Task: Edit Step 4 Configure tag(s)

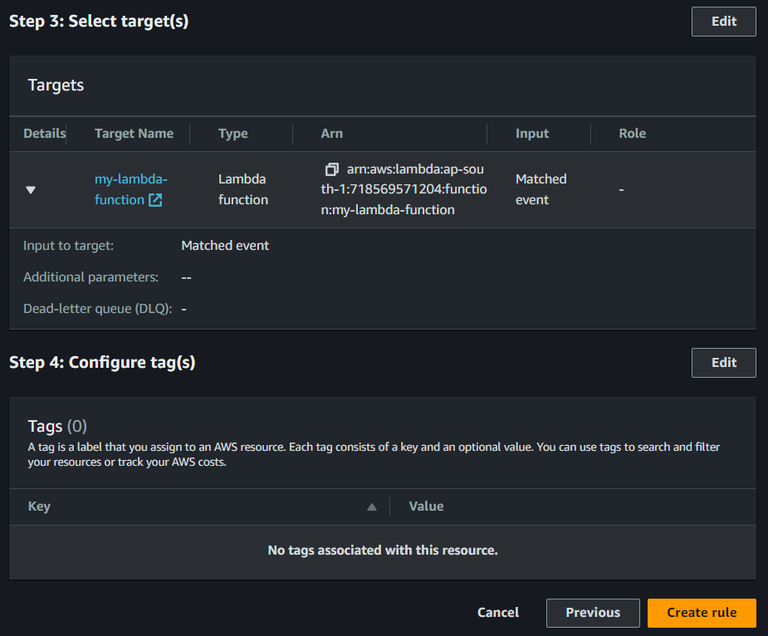Action: point(723,363)
